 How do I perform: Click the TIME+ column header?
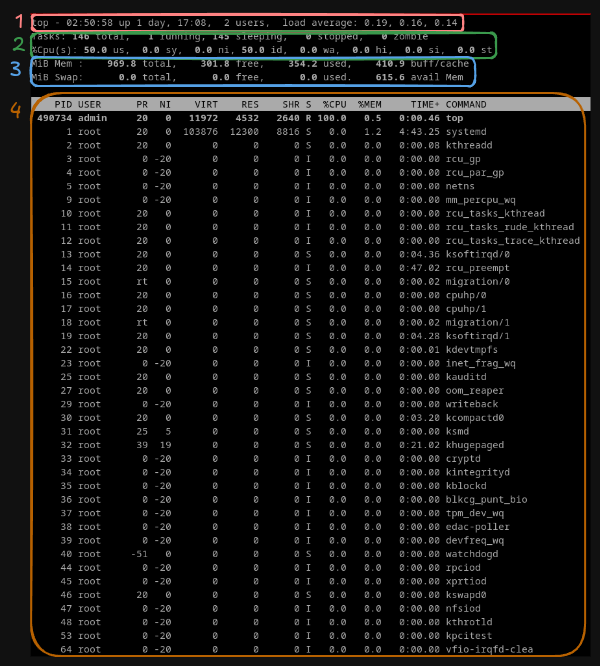tap(424, 104)
